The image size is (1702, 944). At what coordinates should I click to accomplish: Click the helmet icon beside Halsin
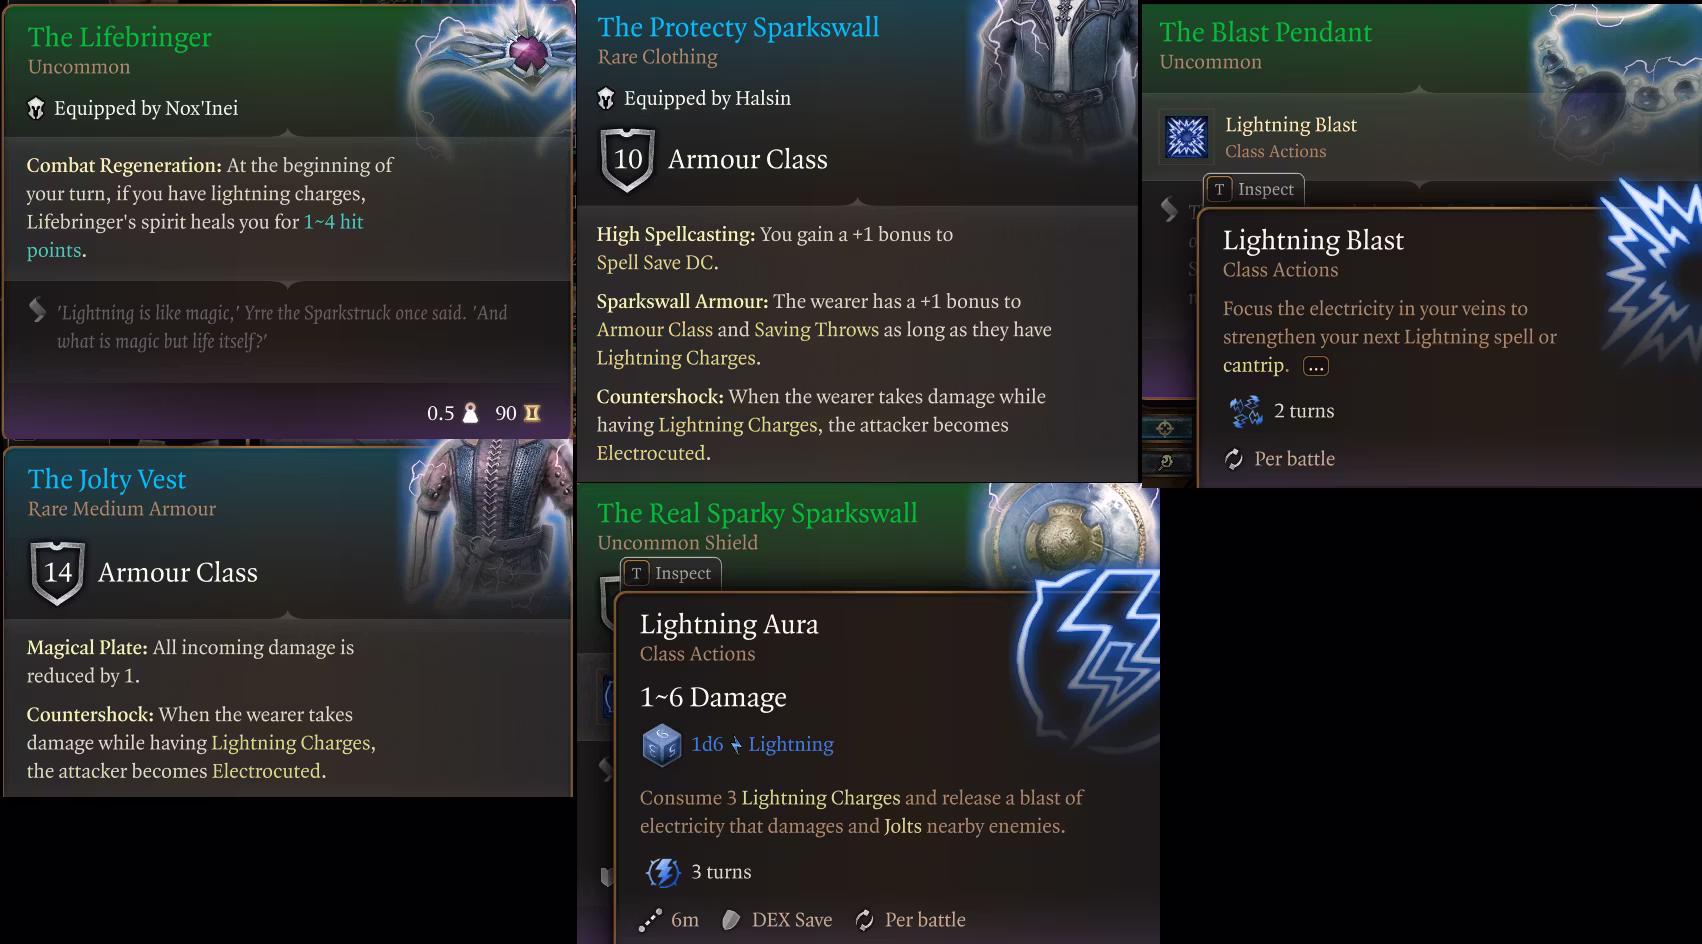[x=606, y=98]
